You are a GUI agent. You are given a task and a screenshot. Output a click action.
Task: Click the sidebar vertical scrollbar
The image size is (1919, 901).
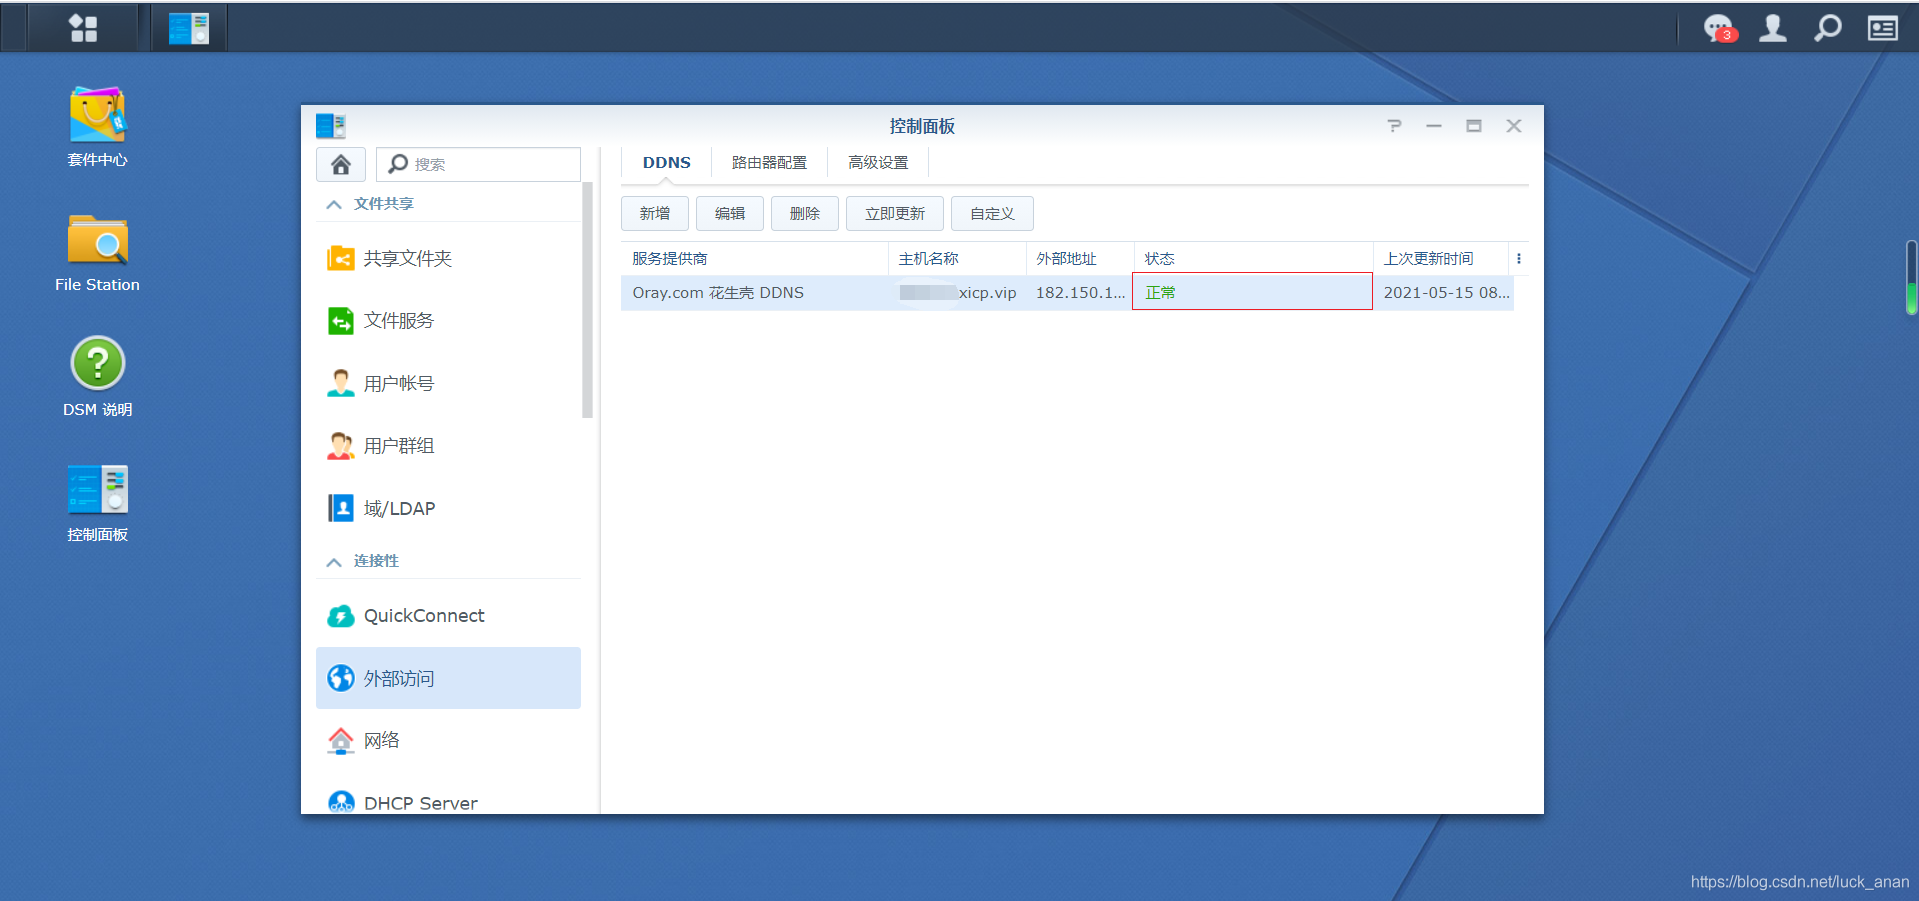pyautogui.click(x=587, y=300)
